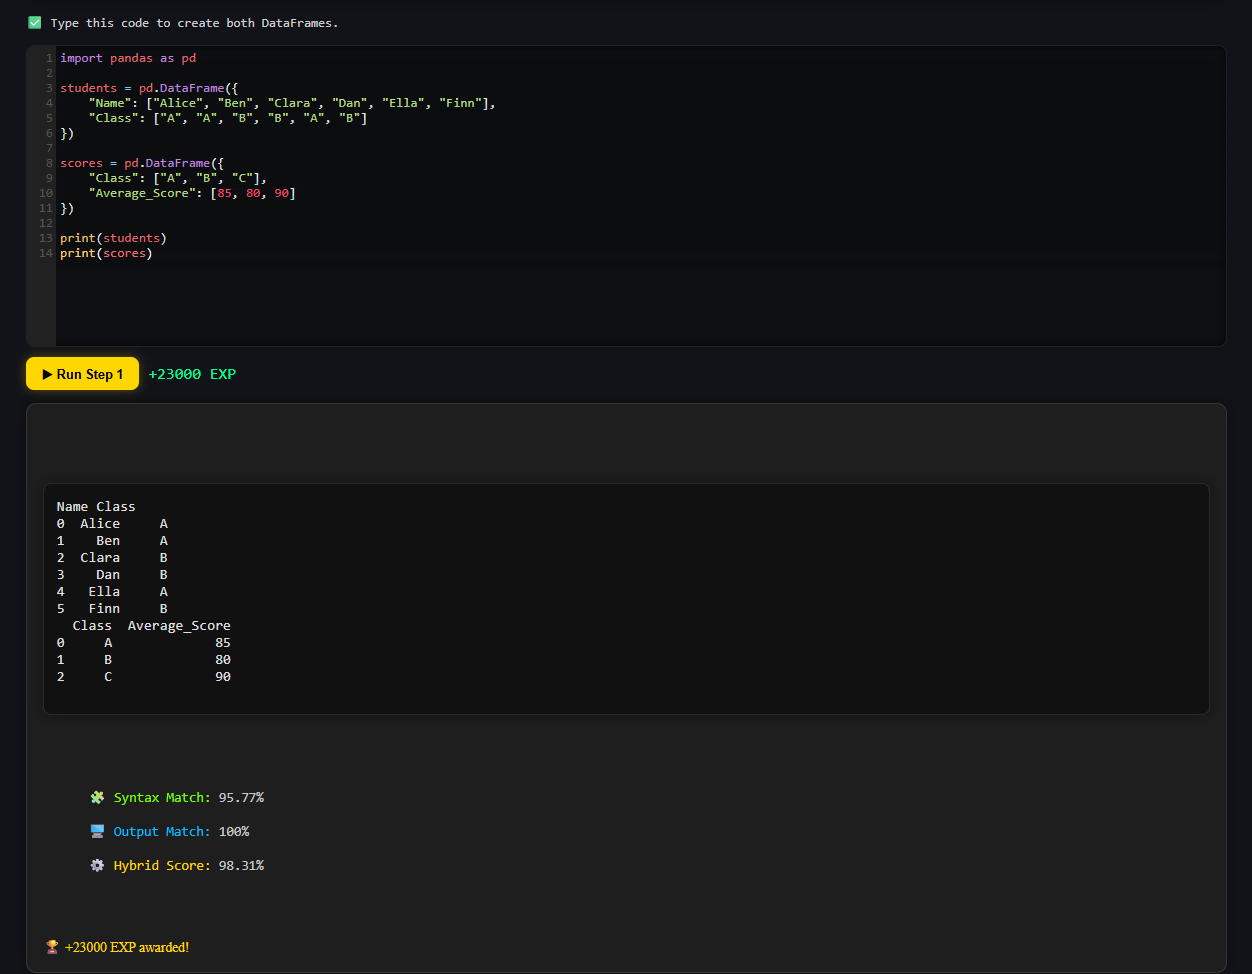Click the "Average_Score" code line in editor
Viewport: 1252px width, 974px height.
192,193
